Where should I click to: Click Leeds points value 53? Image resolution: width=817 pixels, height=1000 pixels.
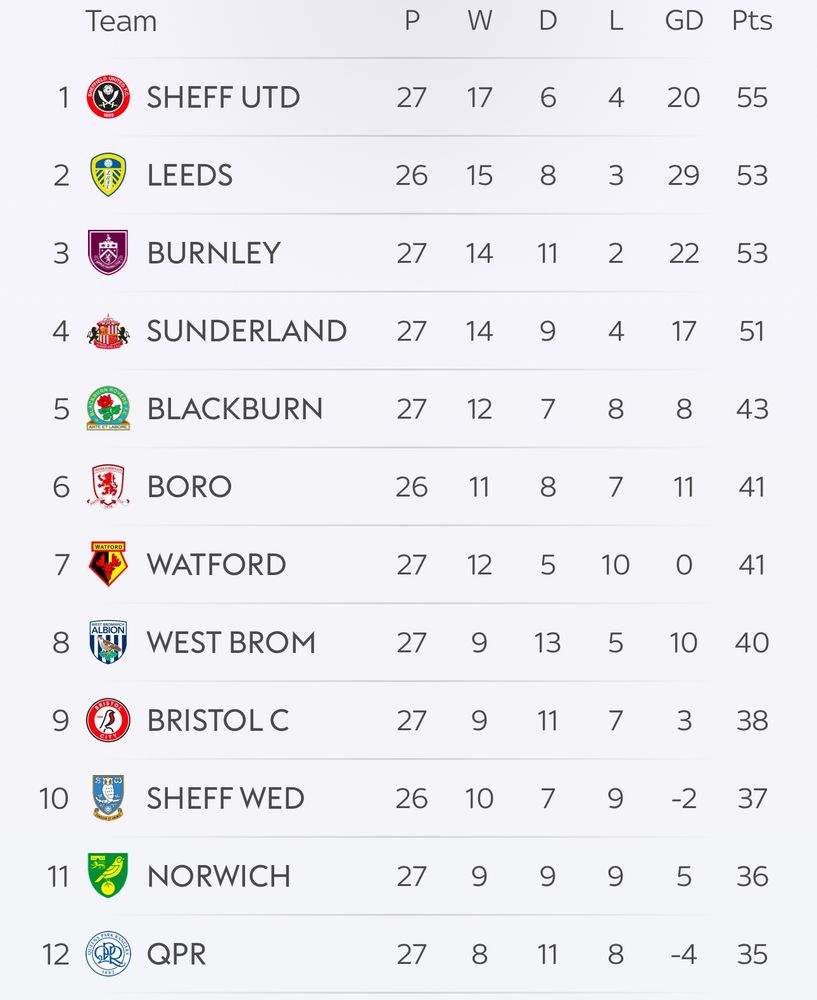(x=752, y=175)
